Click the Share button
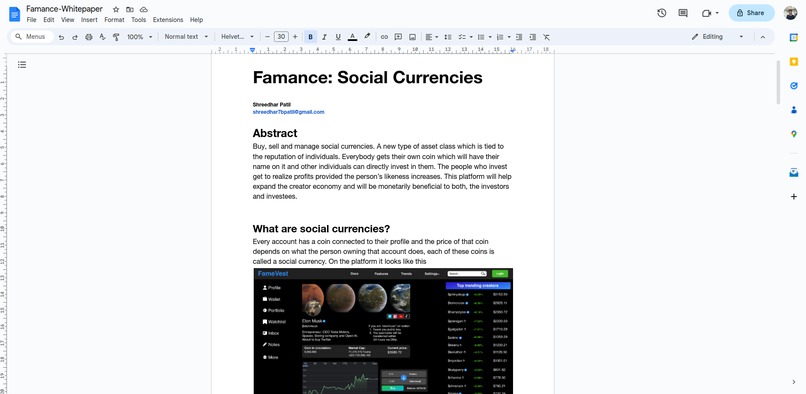This screenshot has width=806, height=394. coord(751,13)
